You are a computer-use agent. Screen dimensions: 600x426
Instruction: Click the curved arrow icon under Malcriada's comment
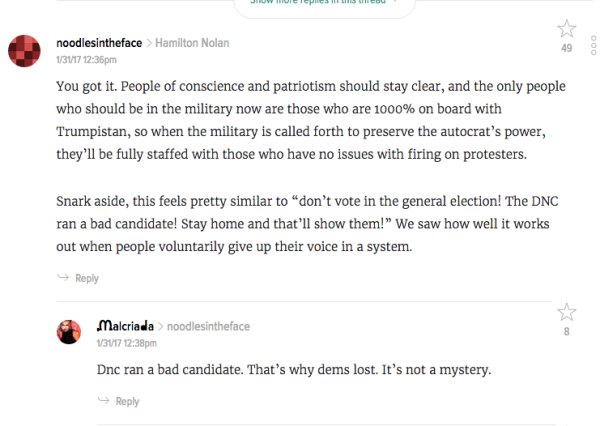coord(103,401)
